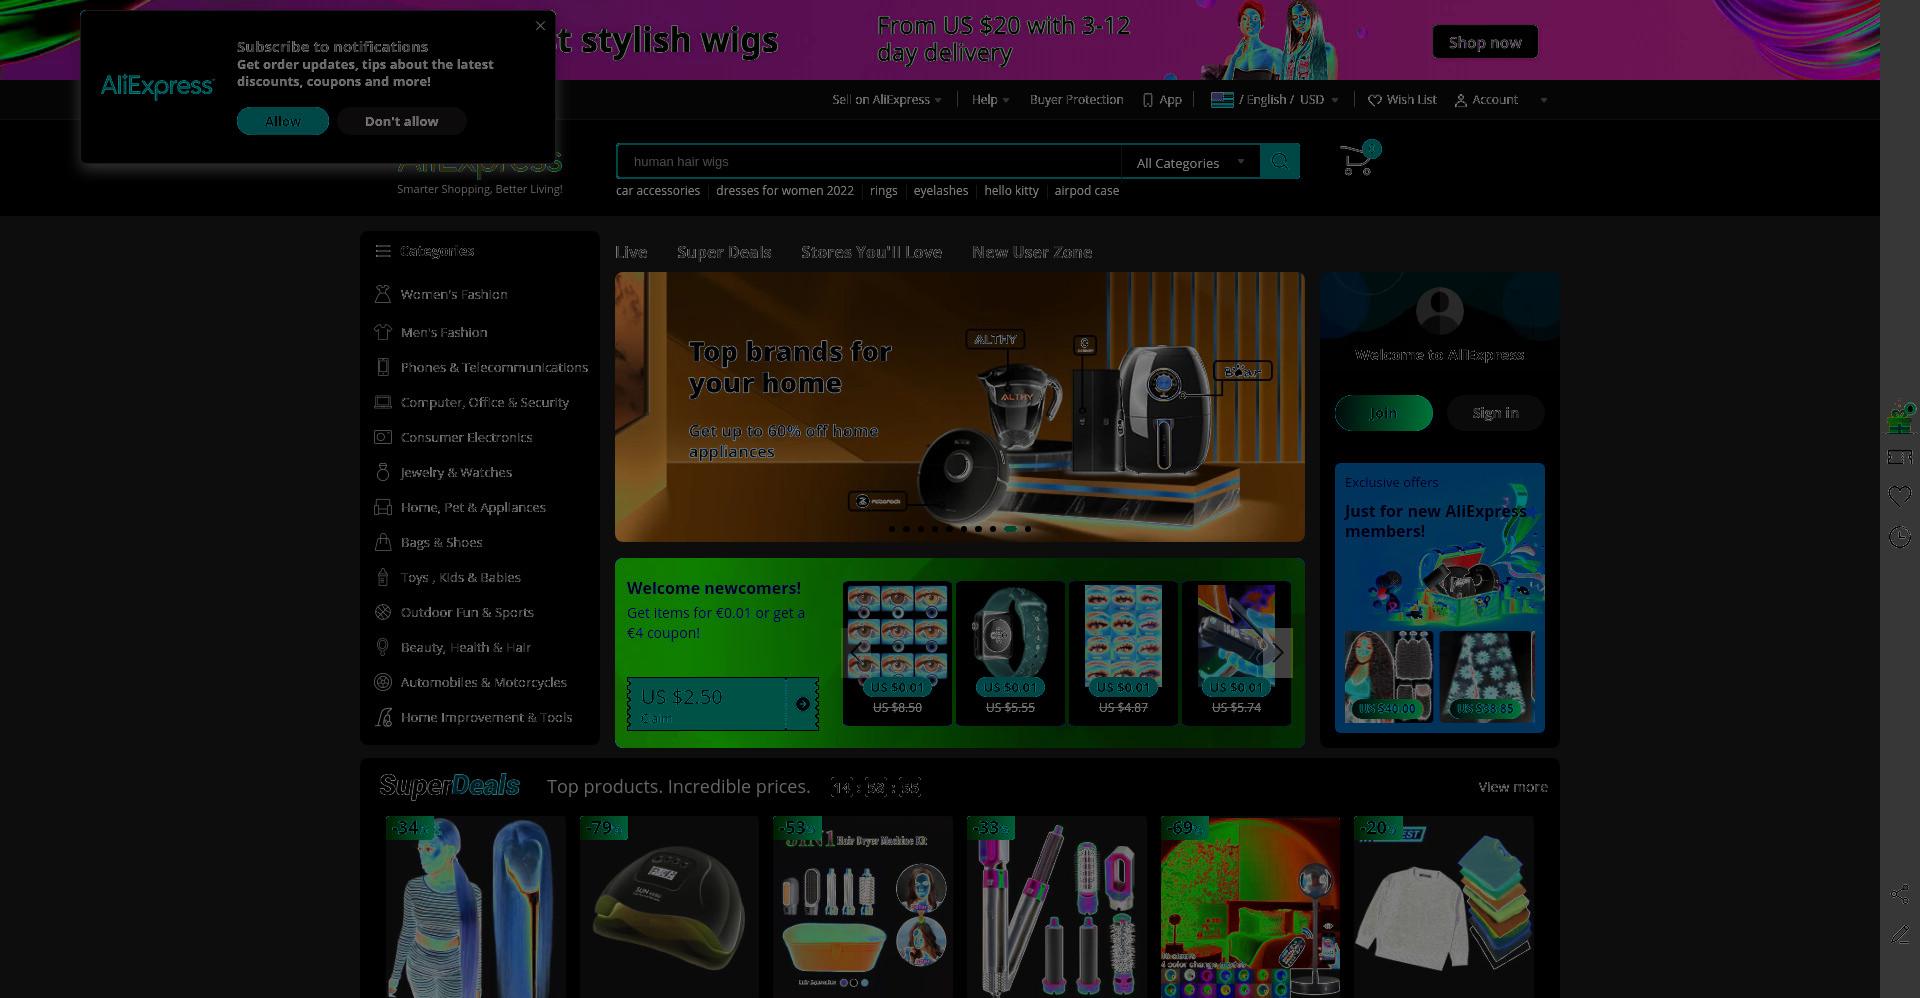Click the App phone icon
Screen dimensions: 1920x998
(1148, 100)
